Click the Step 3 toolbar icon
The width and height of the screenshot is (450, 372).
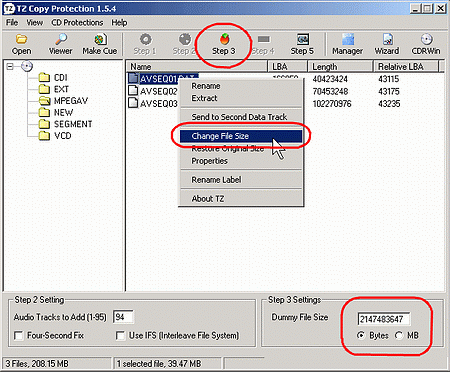click(x=224, y=39)
